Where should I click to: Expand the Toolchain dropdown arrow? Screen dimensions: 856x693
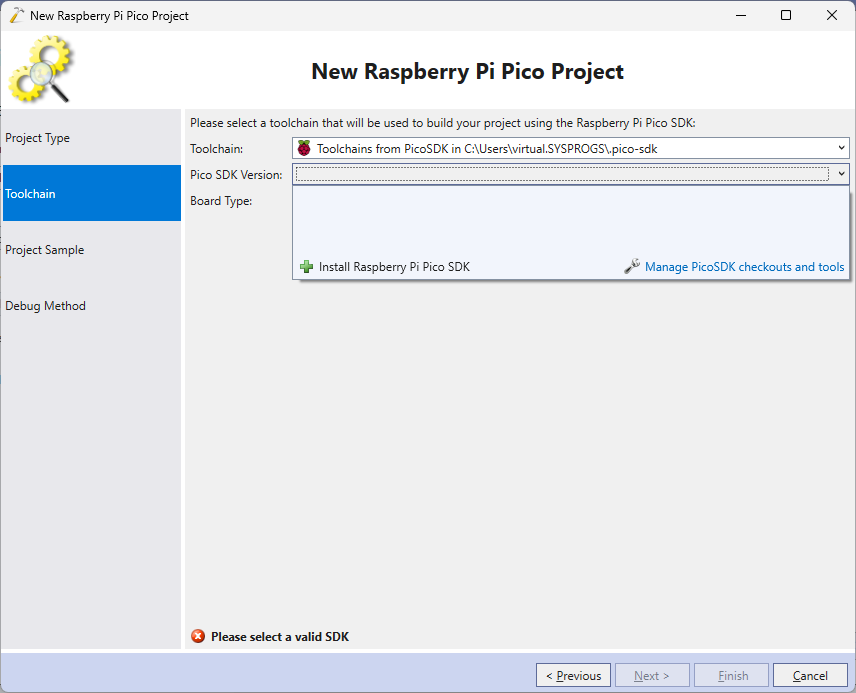(842, 148)
